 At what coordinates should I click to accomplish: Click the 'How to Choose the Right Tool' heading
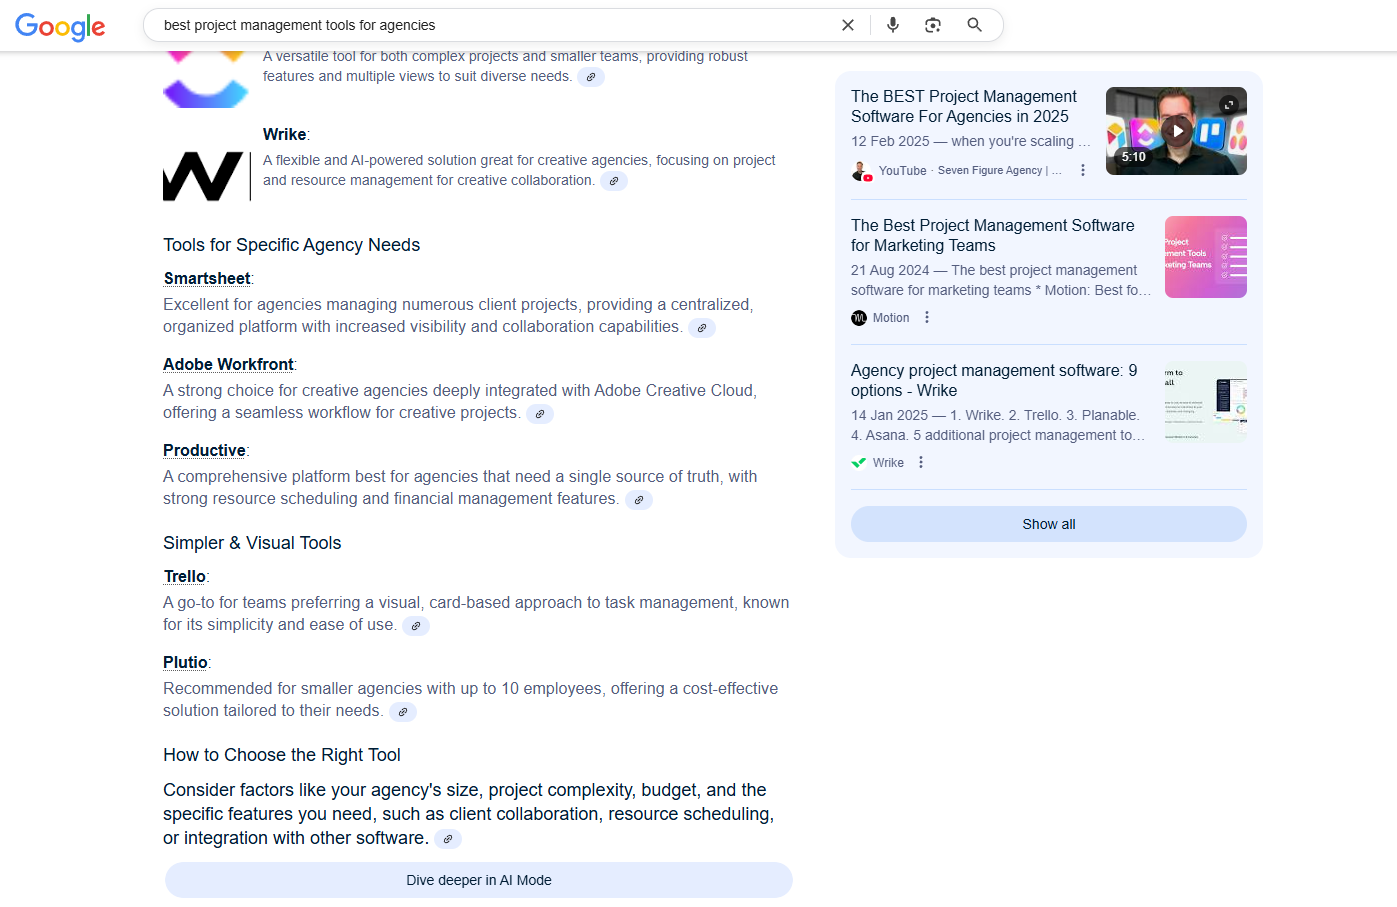282,755
